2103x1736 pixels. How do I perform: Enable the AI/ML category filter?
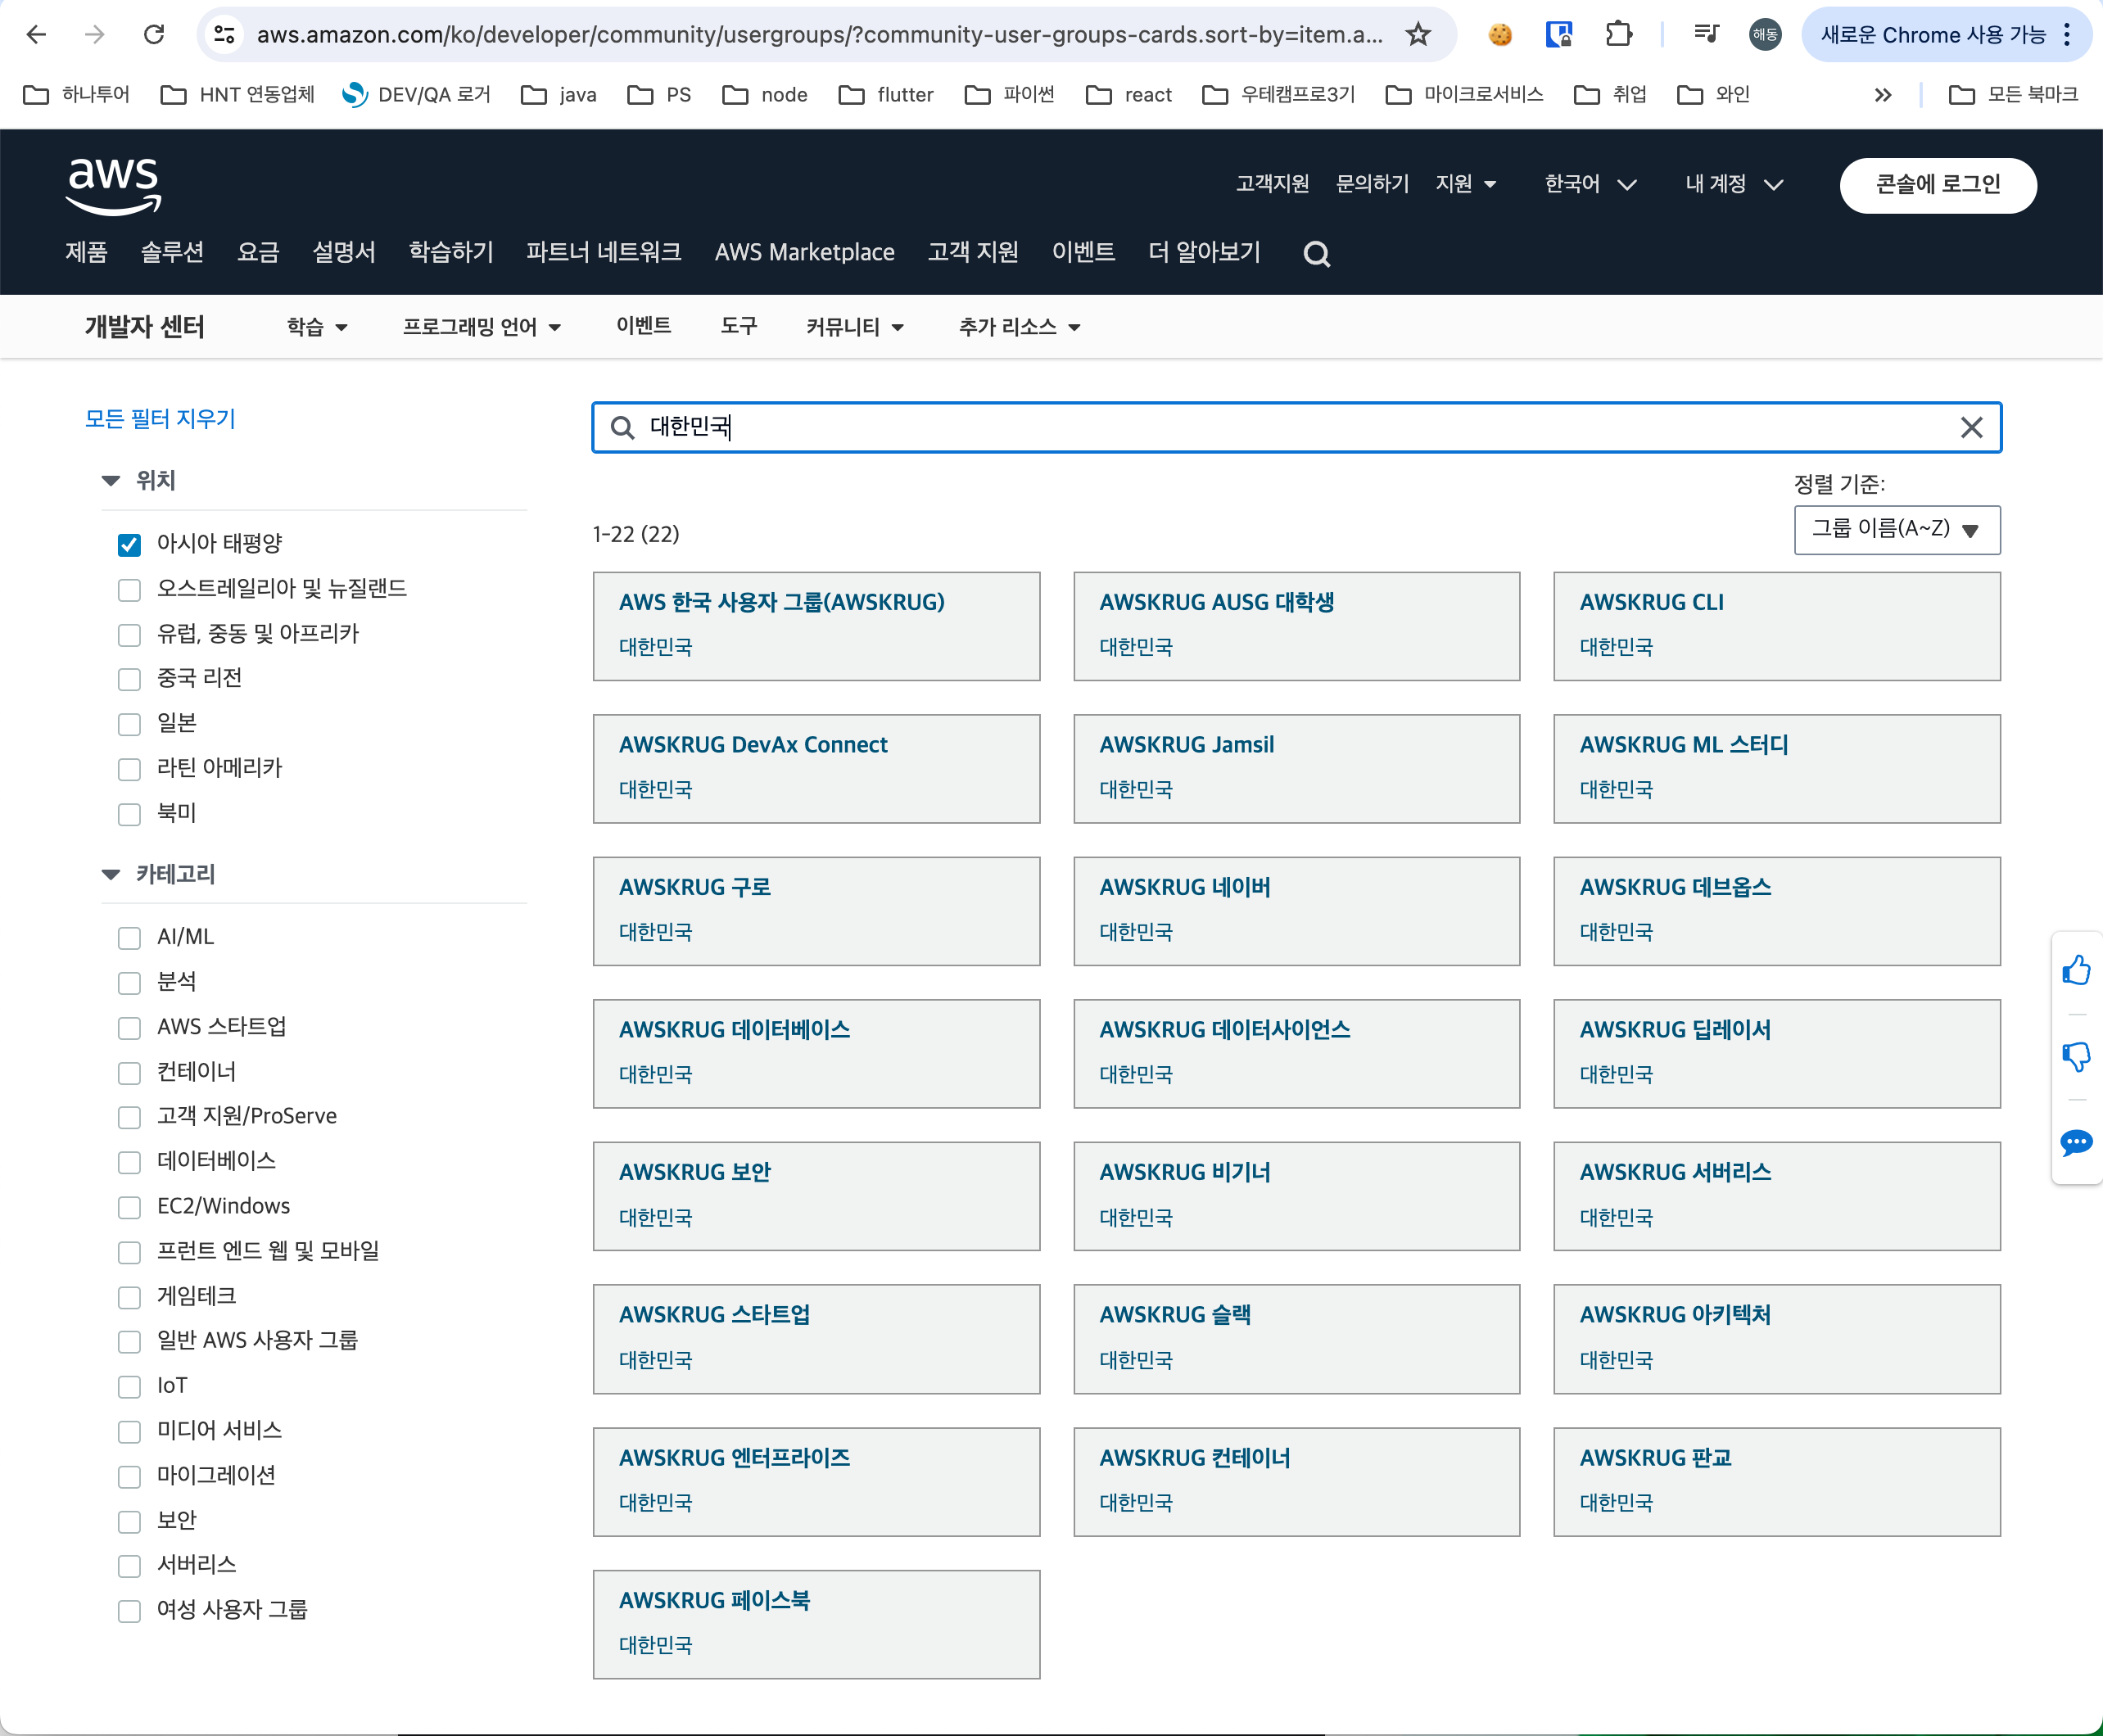[x=129, y=938]
